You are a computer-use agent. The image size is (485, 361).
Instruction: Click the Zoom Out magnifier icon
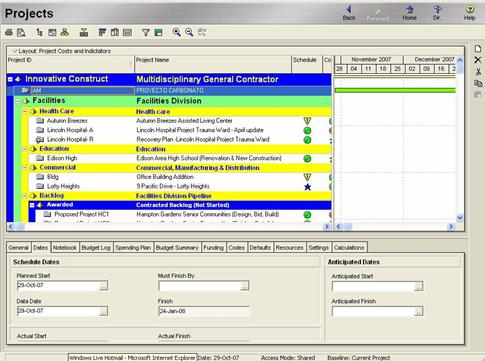point(189,32)
